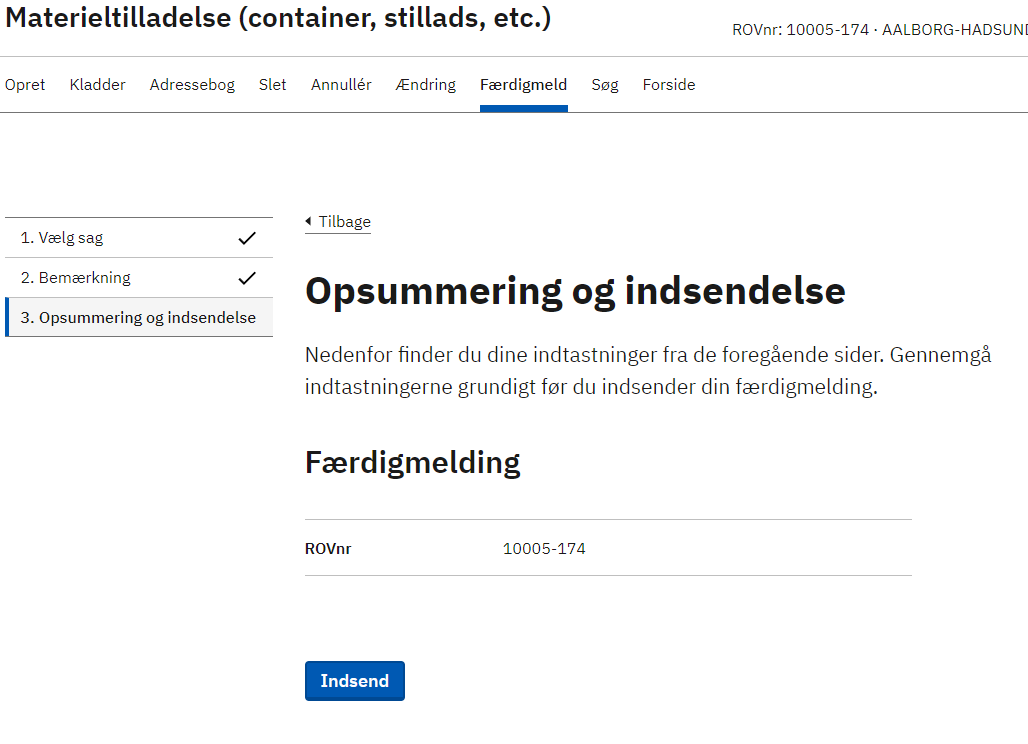Select the Slet menu item
This screenshot has width=1028, height=744.
tap(272, 85)
